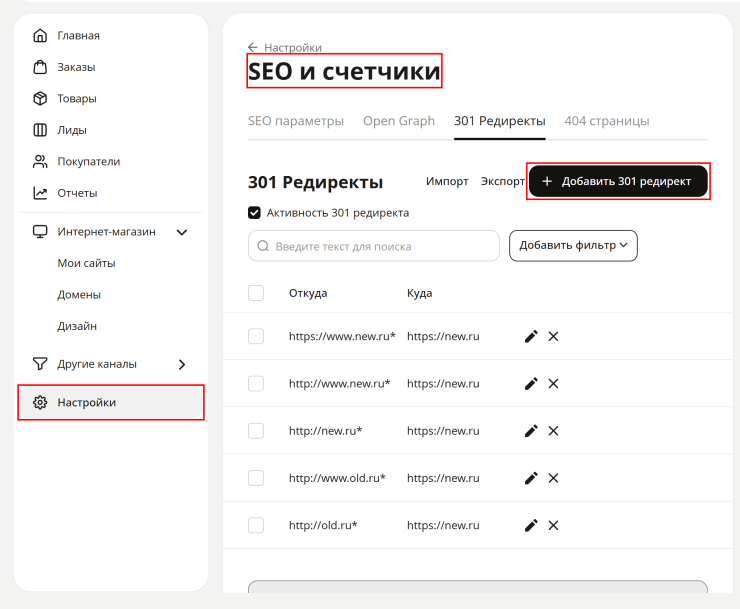Open Отчеты in the sidebar menu

(x=77, y=193)
